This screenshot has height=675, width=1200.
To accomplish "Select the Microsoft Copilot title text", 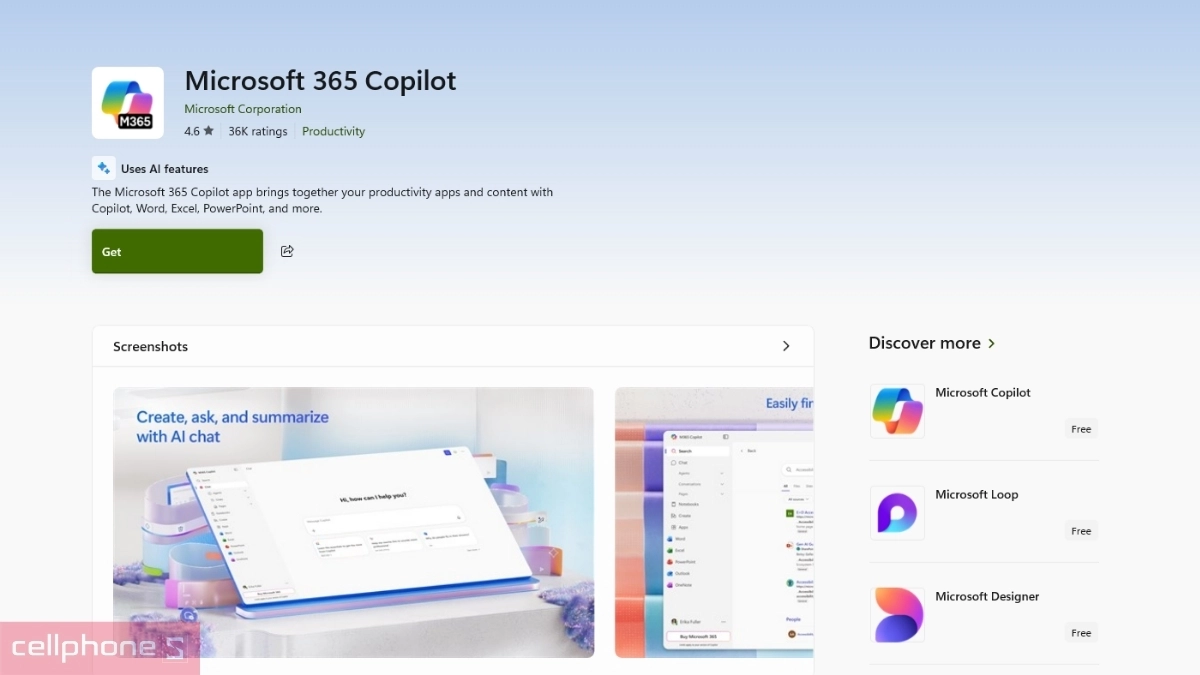I will [982, 393].
